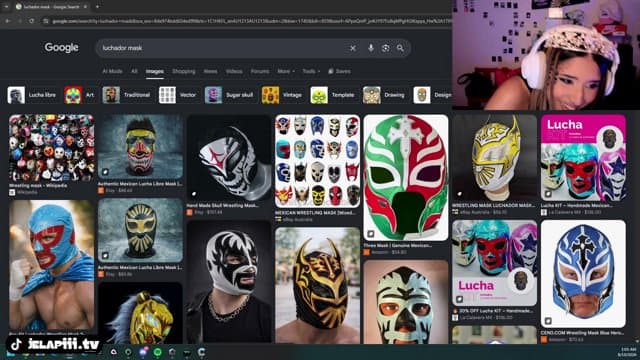640x360 pixels.
Task: Switch to the All results tab
Action: [x=134, y=71]
